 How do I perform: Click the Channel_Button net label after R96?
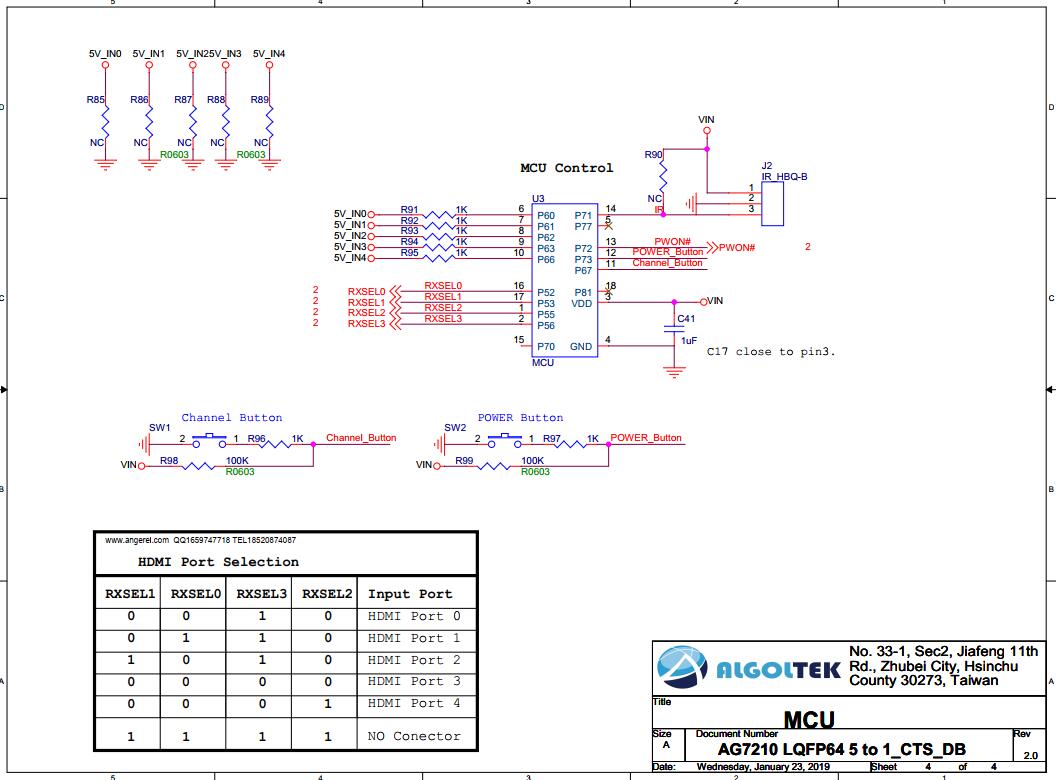361,438
